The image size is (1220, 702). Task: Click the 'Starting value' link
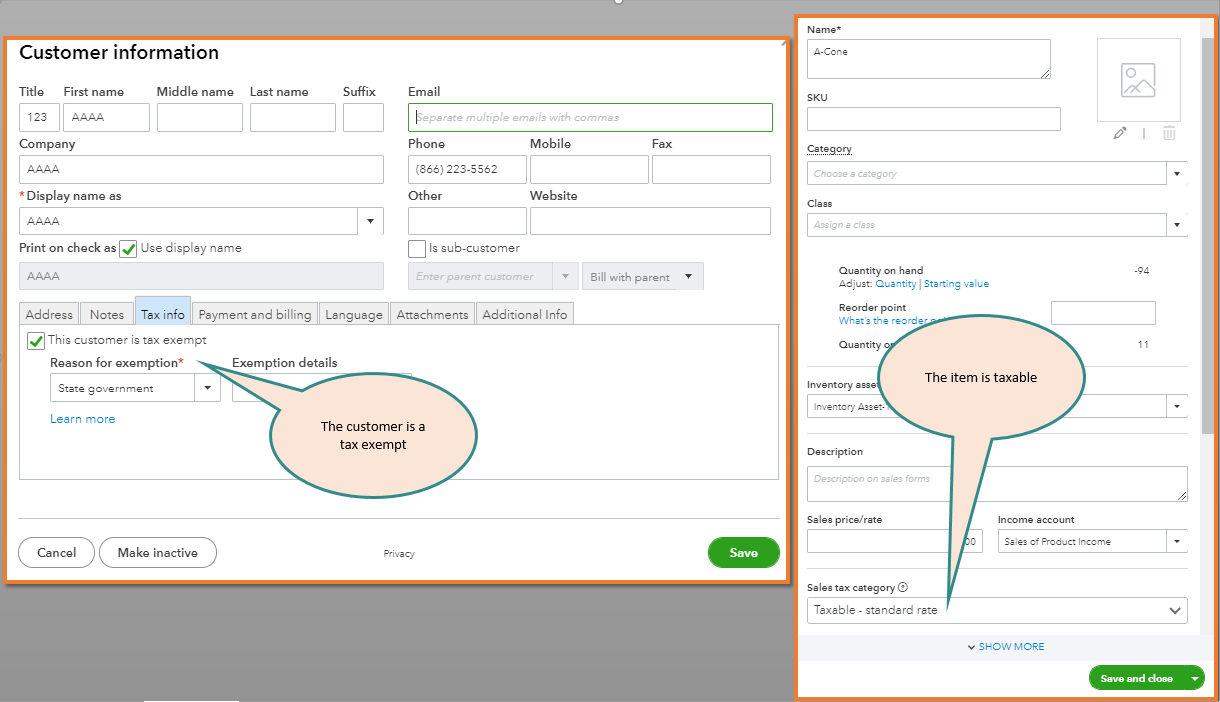pos(956,283)
